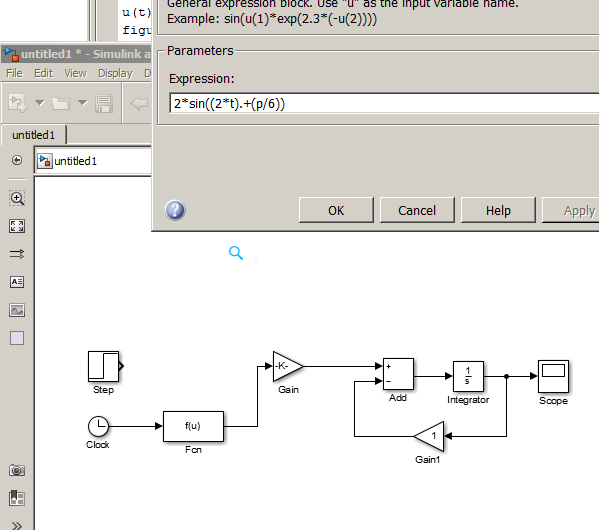Image resolution: width=599 pixels, height=530 pixels.
Task: Open the Display menu
Action: (x=115, y=73)
